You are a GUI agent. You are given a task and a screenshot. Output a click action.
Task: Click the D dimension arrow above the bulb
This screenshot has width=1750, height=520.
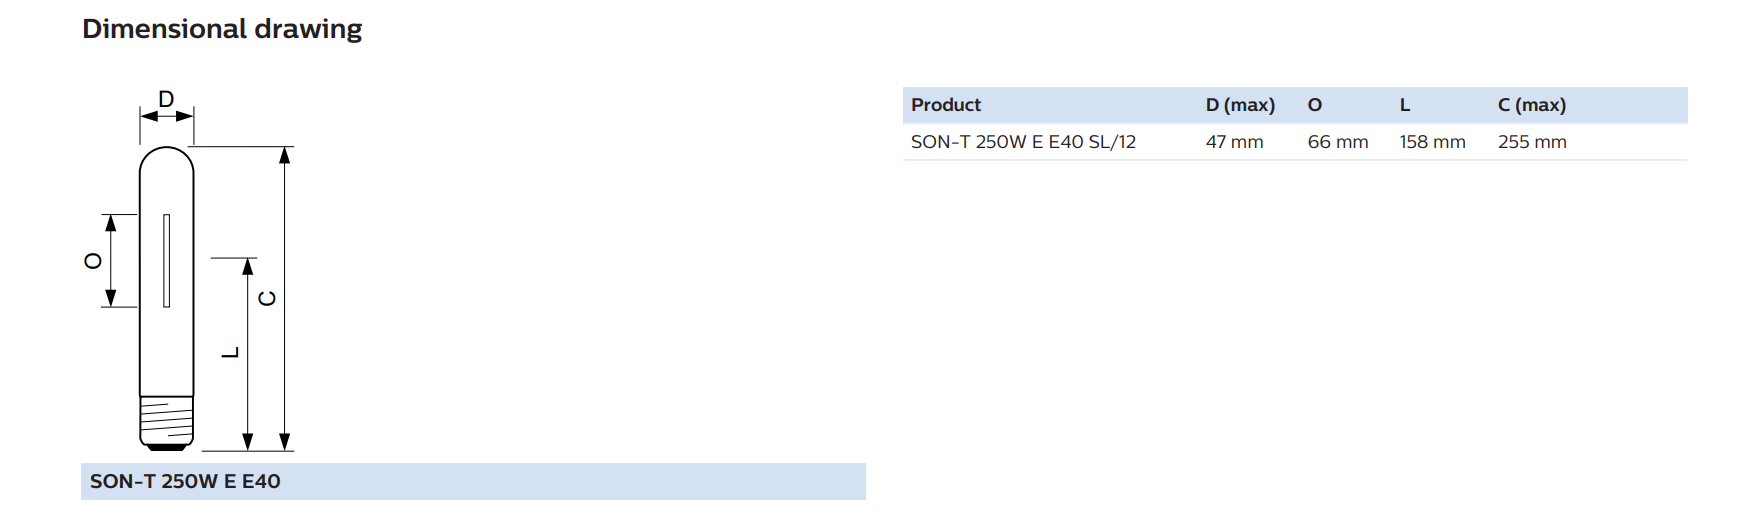coord(166,116)
